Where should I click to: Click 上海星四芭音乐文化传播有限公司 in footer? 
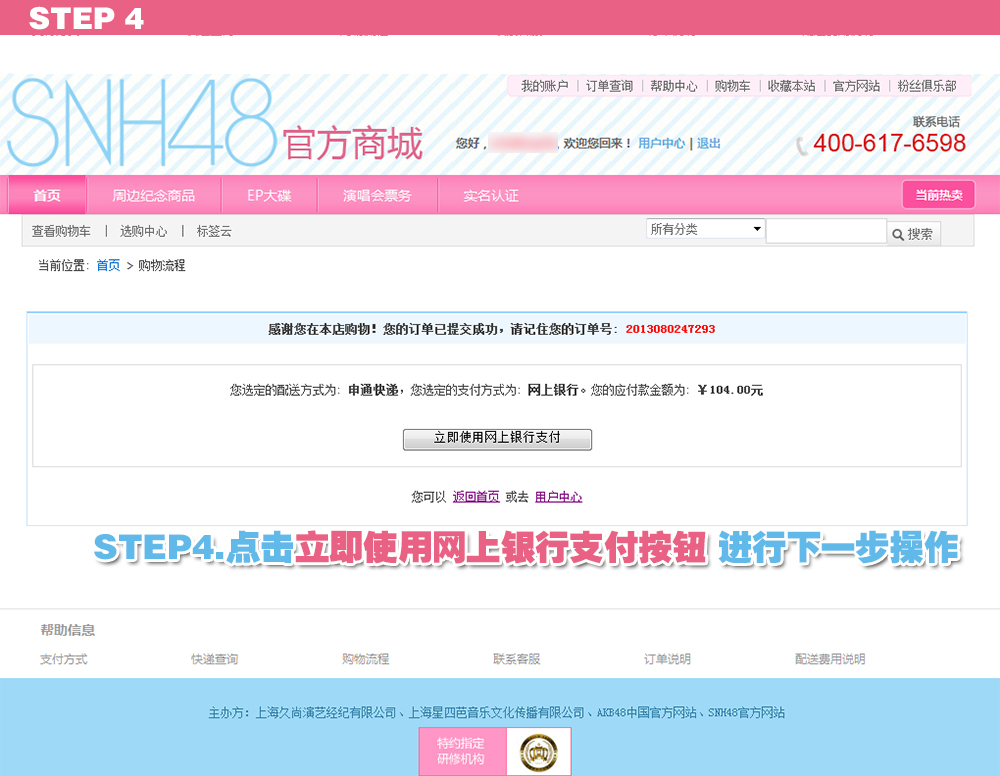(496, 712)
